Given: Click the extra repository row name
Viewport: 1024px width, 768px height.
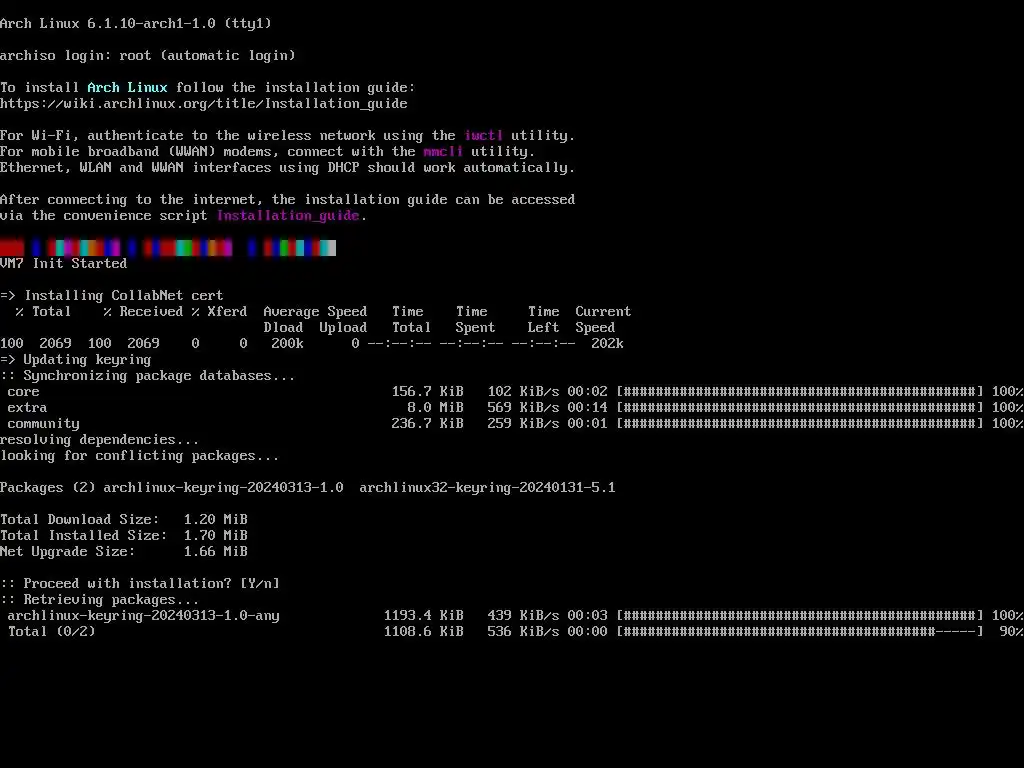Looking at the screenshot, I should point(27,408).
